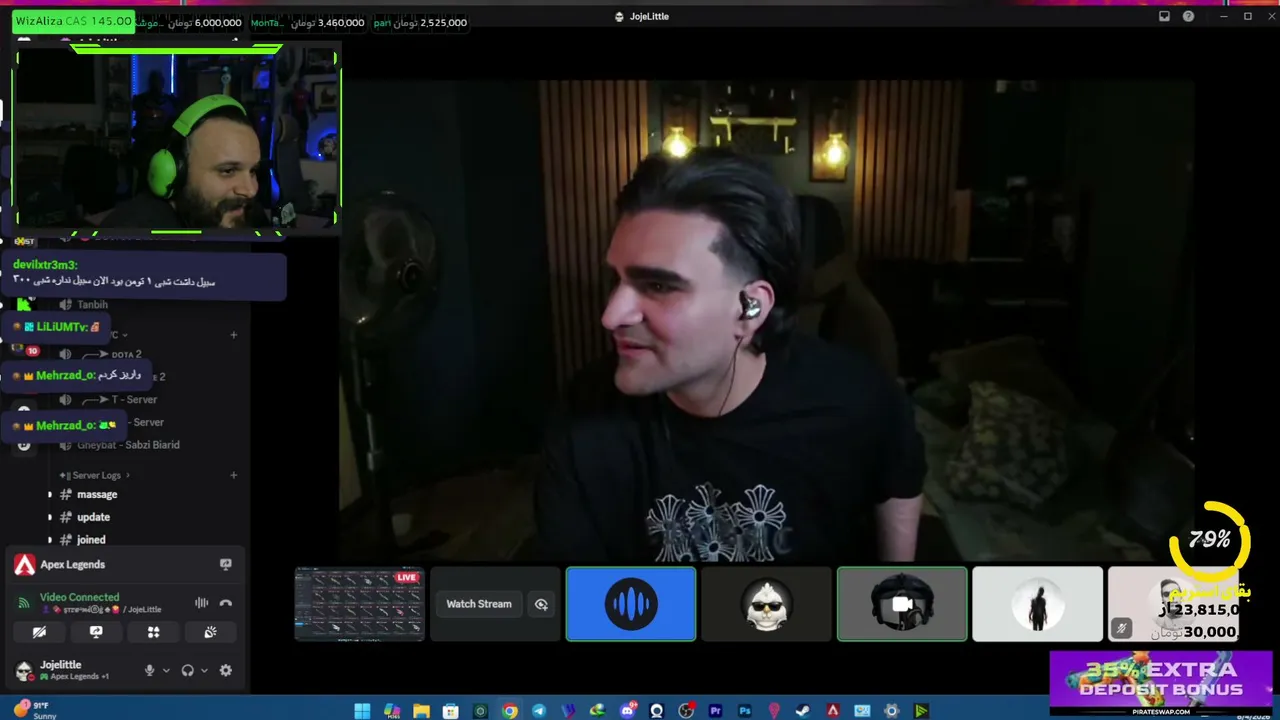Disconnect from the voice call
Viewport: 1280px width, 720px height.
click(x=226, y=603)
